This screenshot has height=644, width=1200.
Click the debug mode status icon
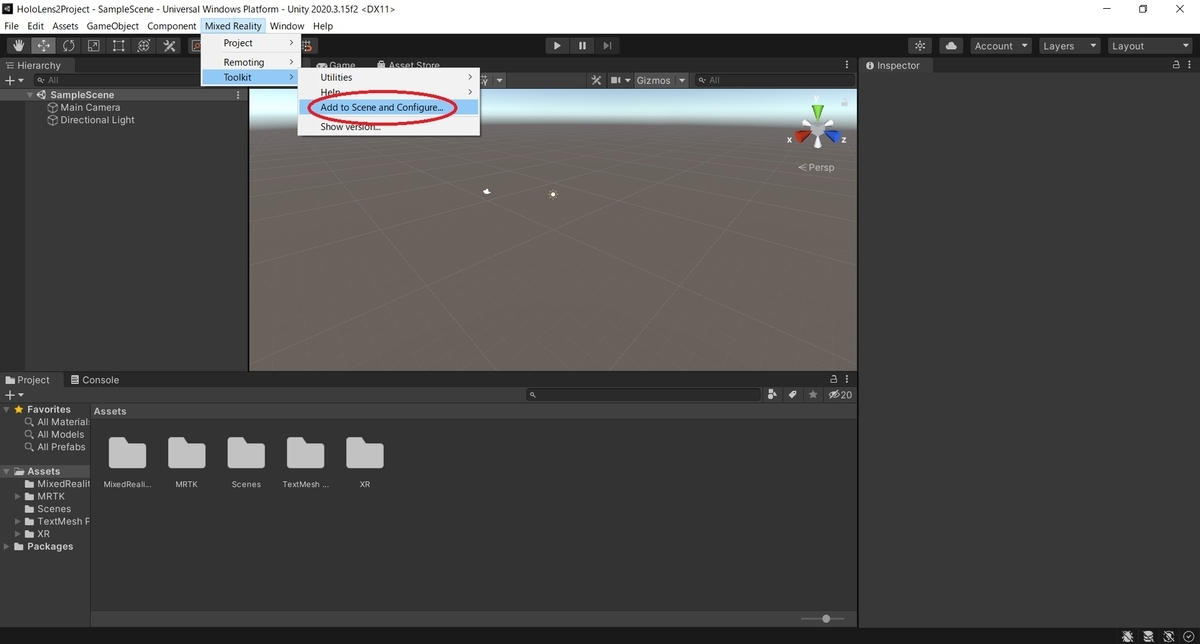coord(1128,636)
